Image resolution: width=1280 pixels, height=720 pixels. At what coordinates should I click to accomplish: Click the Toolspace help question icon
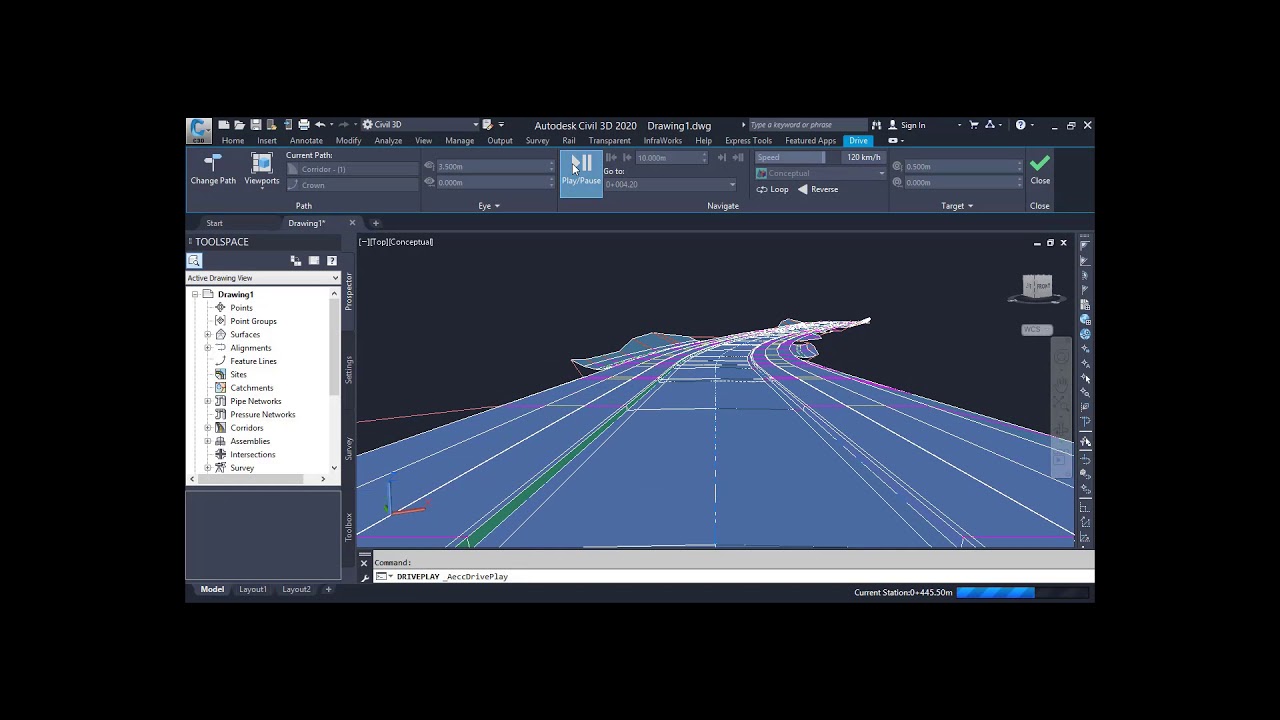332,260
